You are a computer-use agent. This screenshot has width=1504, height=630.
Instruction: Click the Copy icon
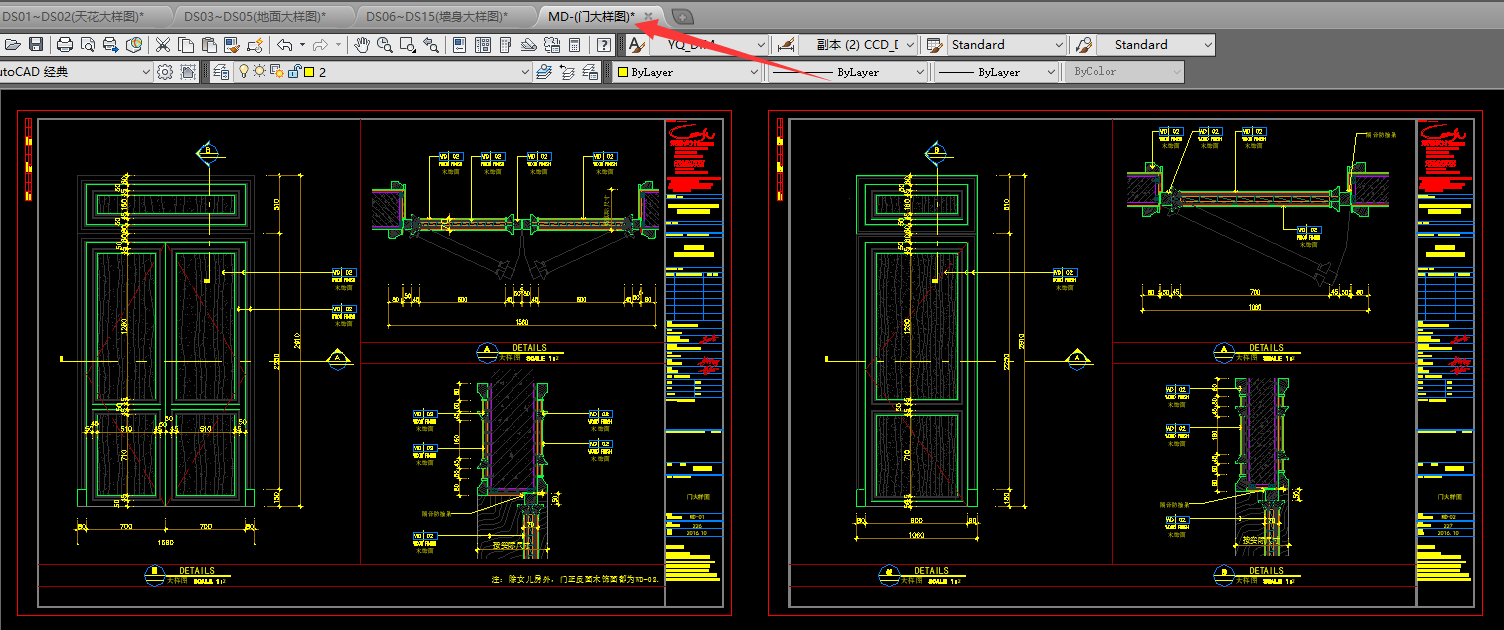tap(186, 45)
